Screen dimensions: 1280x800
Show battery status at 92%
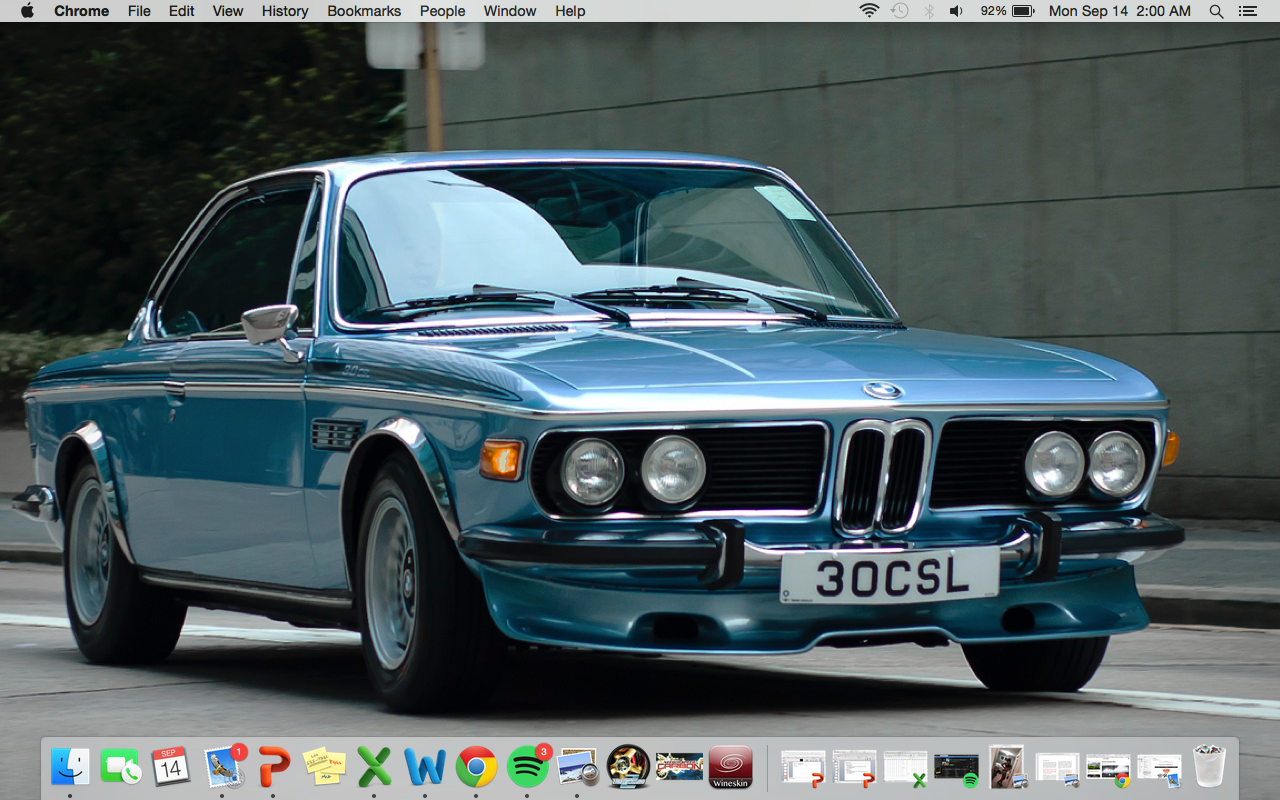pos(1007,11)
